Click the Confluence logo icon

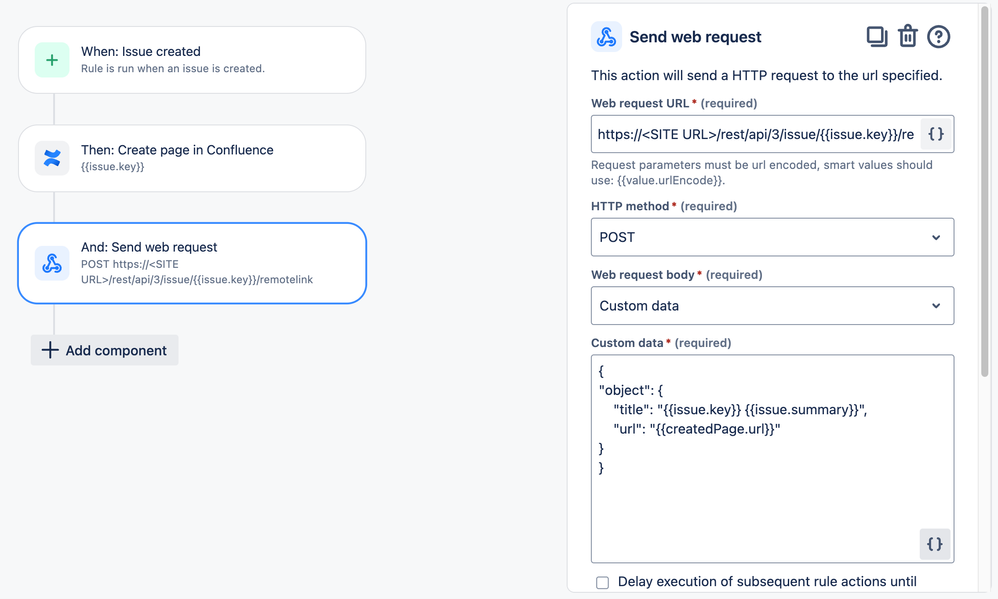tap(52, 158)
